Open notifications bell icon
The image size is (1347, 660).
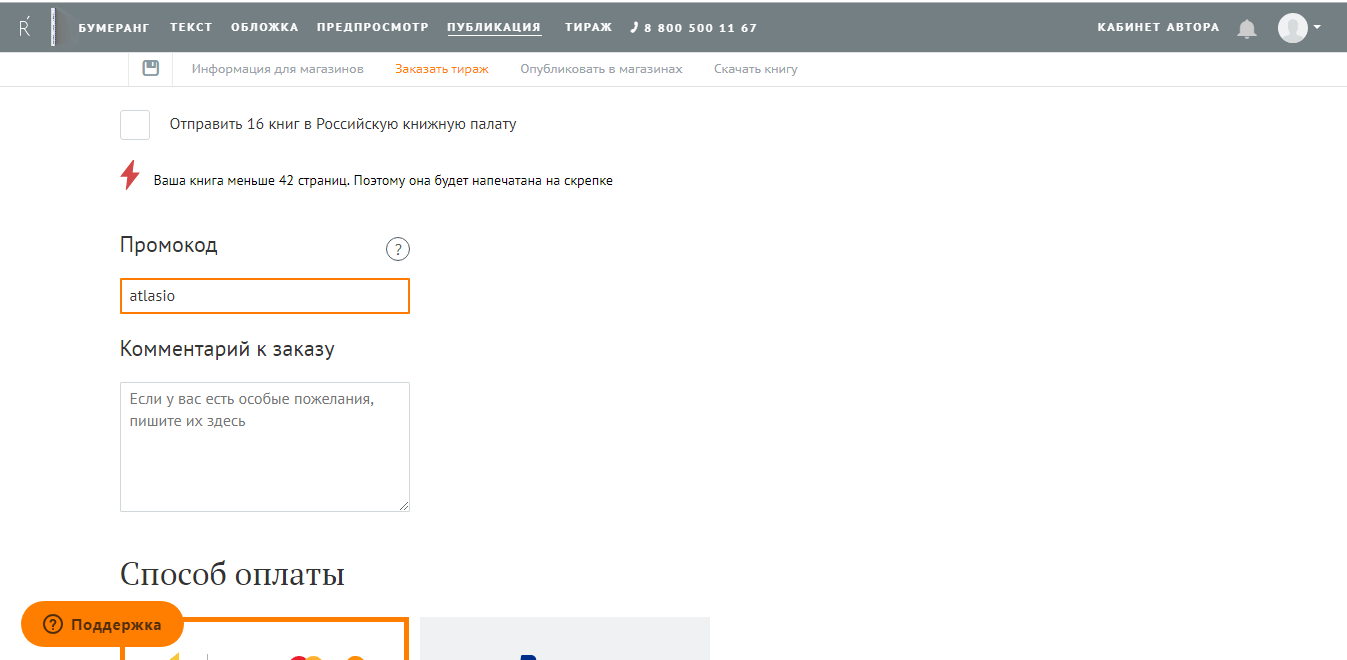pos(1246,28)
